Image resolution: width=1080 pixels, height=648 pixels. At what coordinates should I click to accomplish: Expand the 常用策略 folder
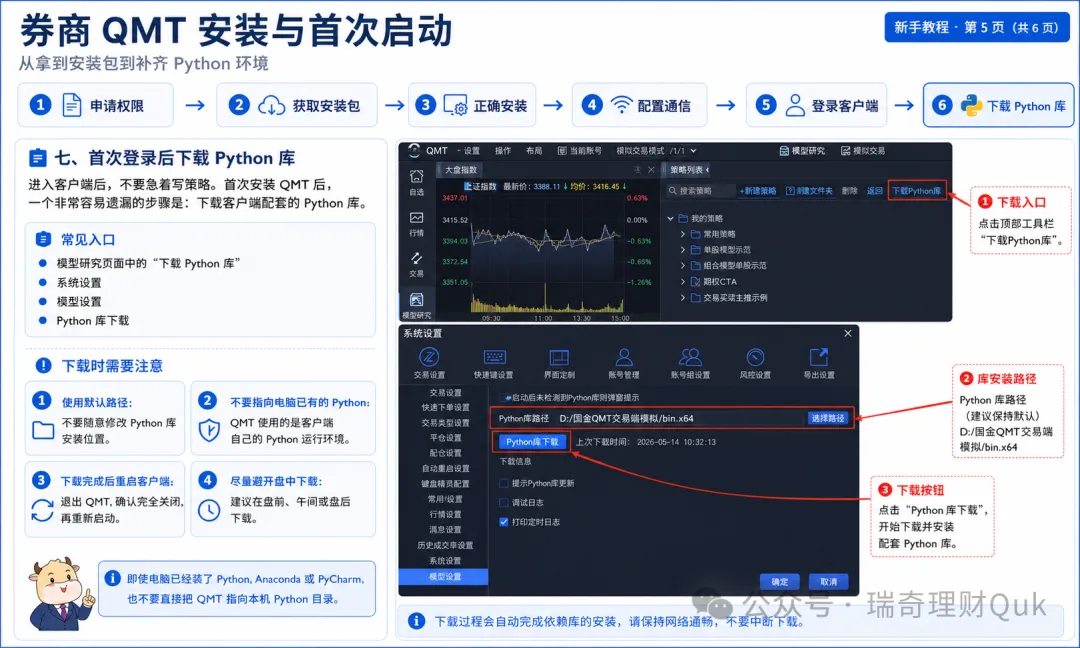coord(683,234)
